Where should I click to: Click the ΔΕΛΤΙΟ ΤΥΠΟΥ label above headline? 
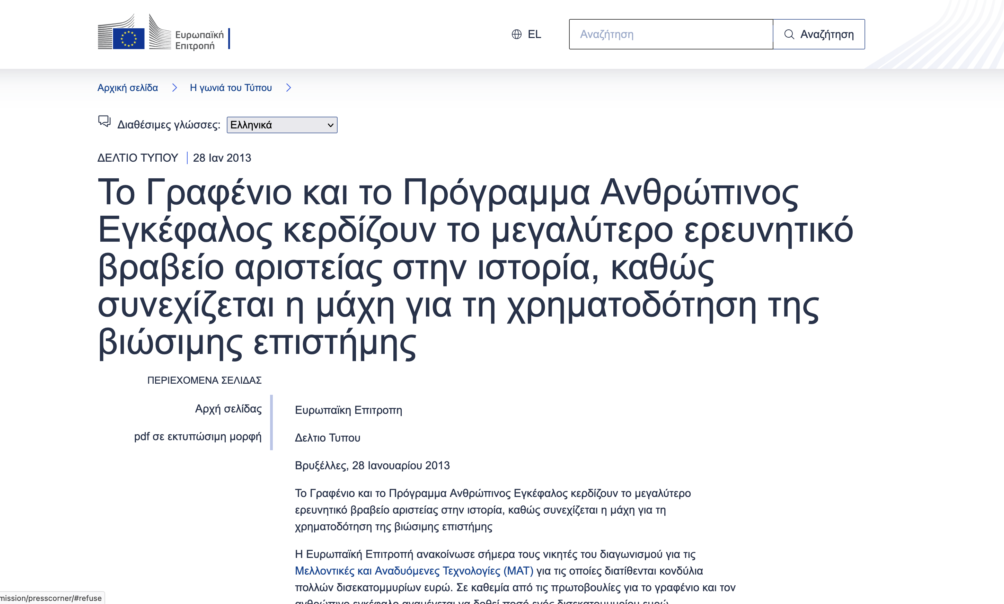[137, 158]
